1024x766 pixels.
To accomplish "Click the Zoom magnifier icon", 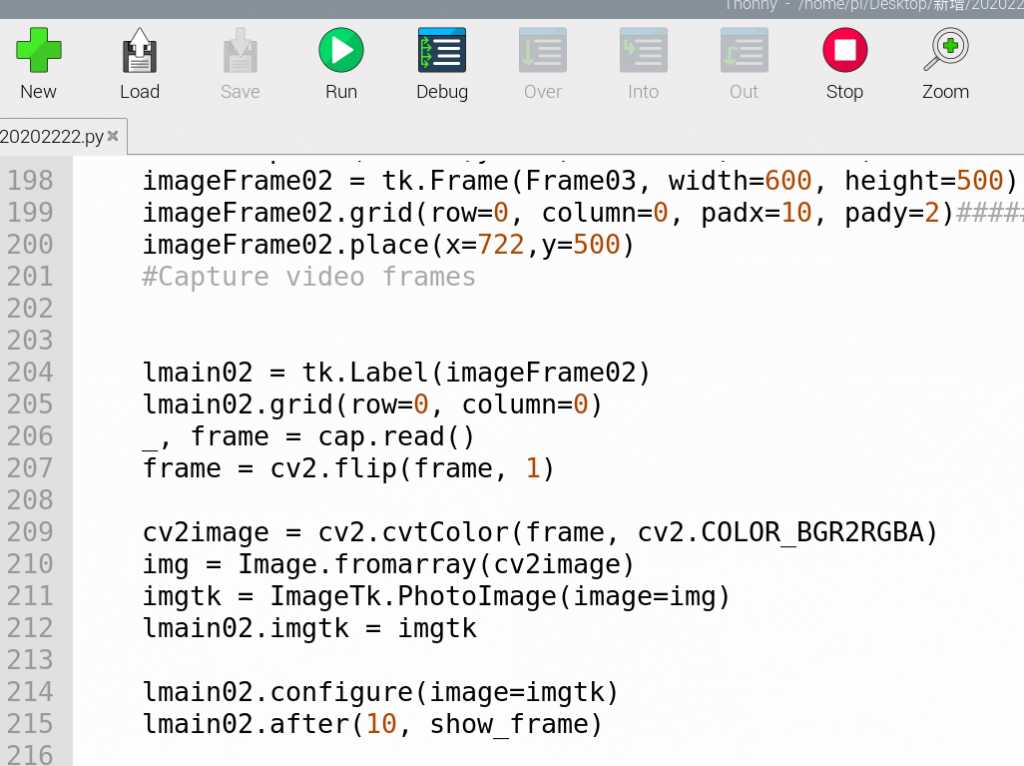I will (x=946, y=50).
